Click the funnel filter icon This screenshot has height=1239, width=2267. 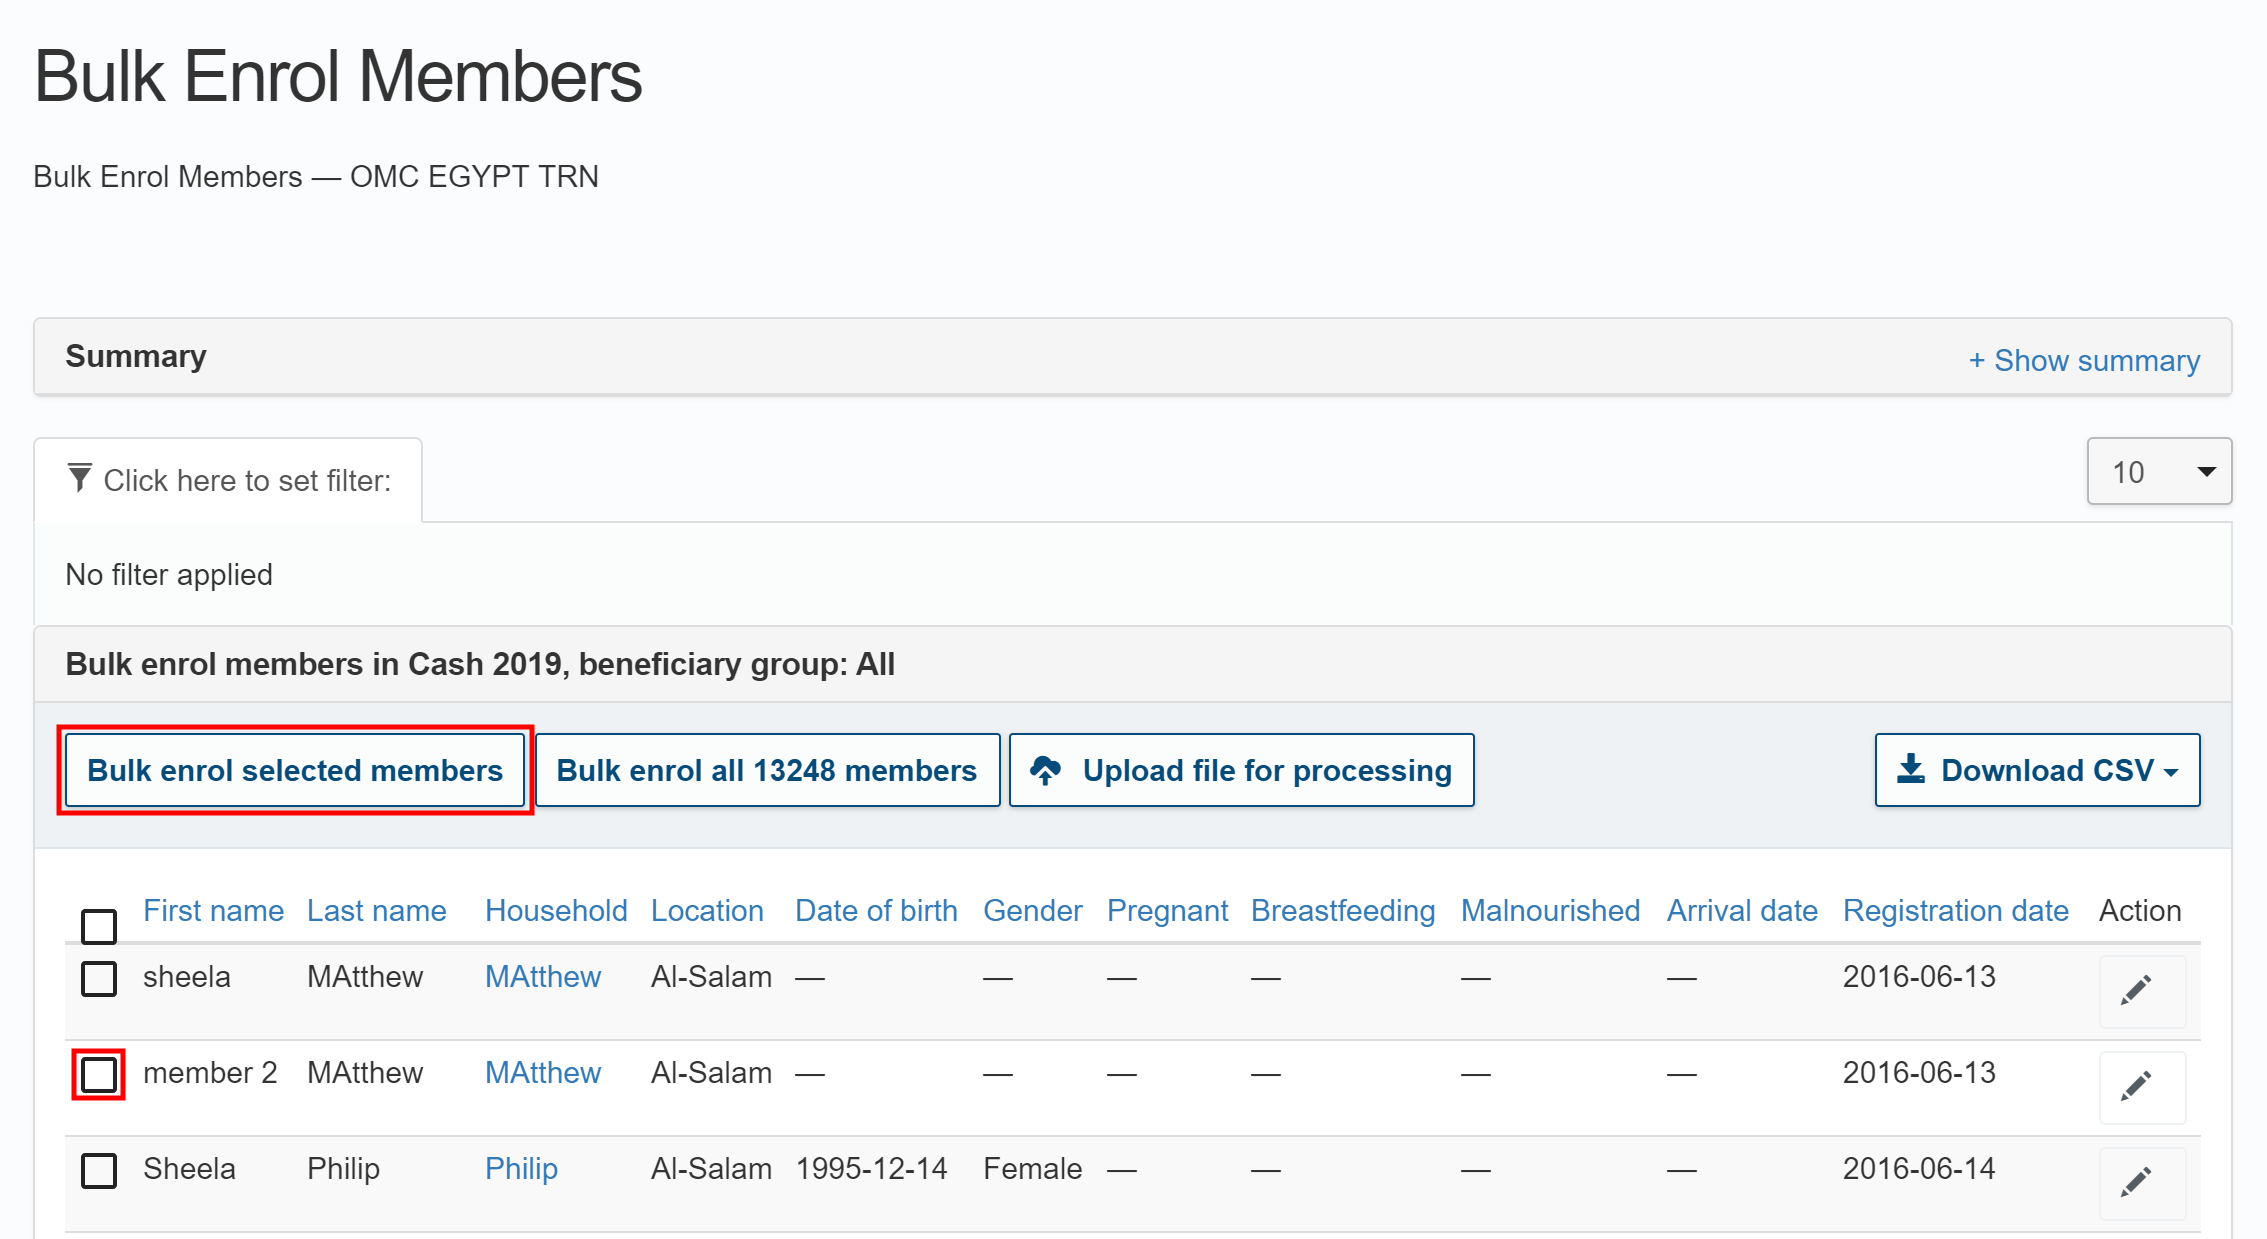tap(80, 478)
